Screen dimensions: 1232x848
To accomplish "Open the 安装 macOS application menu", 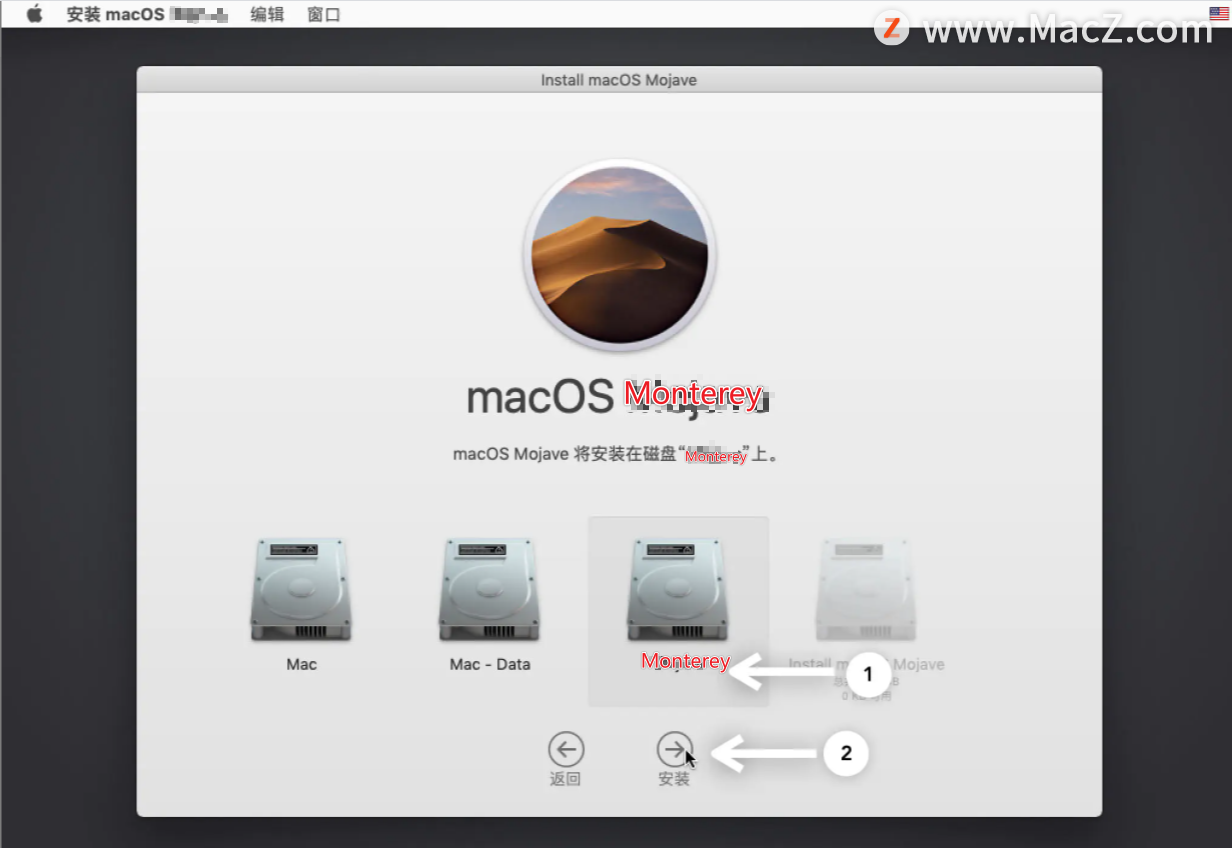I will (147, 14).
